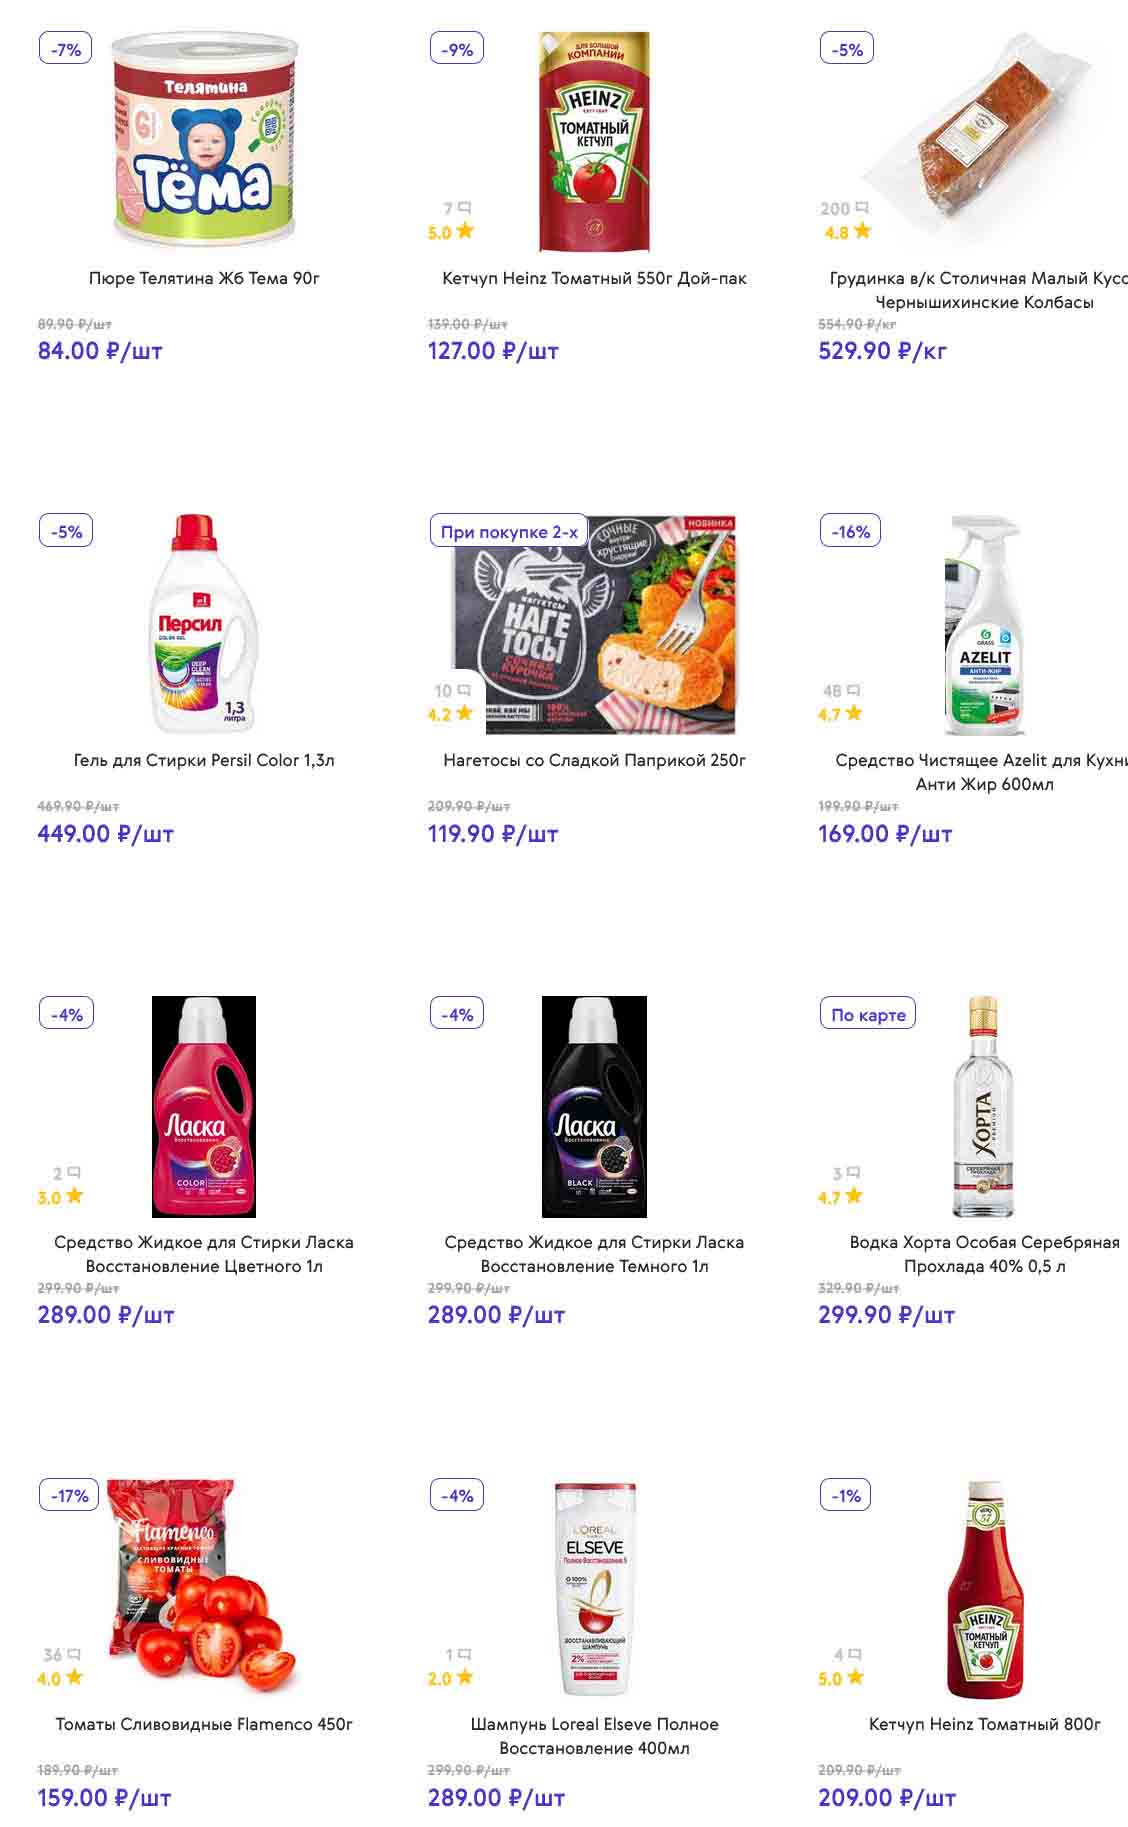Open 'Кетчуп Heinz Томатный 800г' product title
This screenshot has height=1827, width=1128.
[984, 1724]
